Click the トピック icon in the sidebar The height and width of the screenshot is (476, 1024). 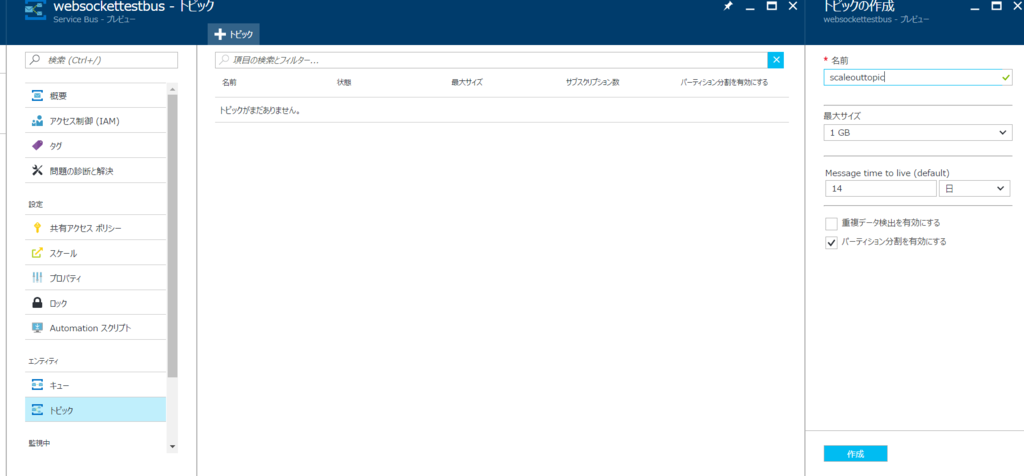coord(37,410)
